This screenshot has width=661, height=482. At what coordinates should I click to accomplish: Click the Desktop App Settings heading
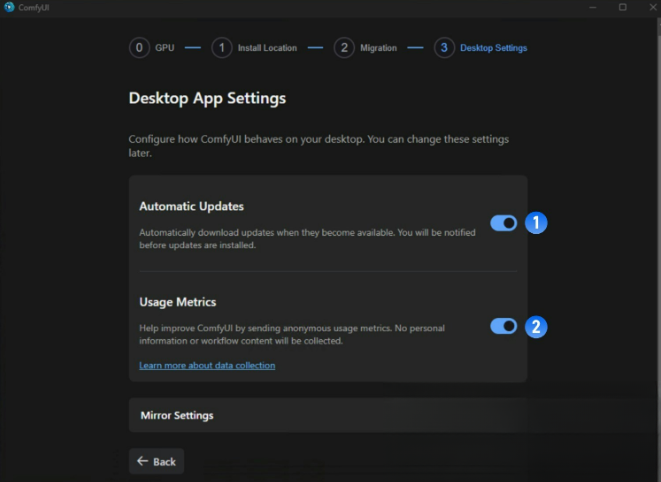click(x=207, y=98)
